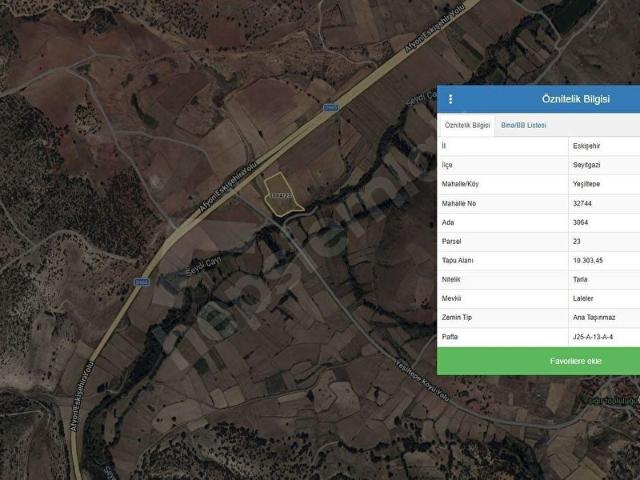Viewport: 640px width, 480px height.
Task: Select the Seyitgazi district value
Action: [586, 165]
